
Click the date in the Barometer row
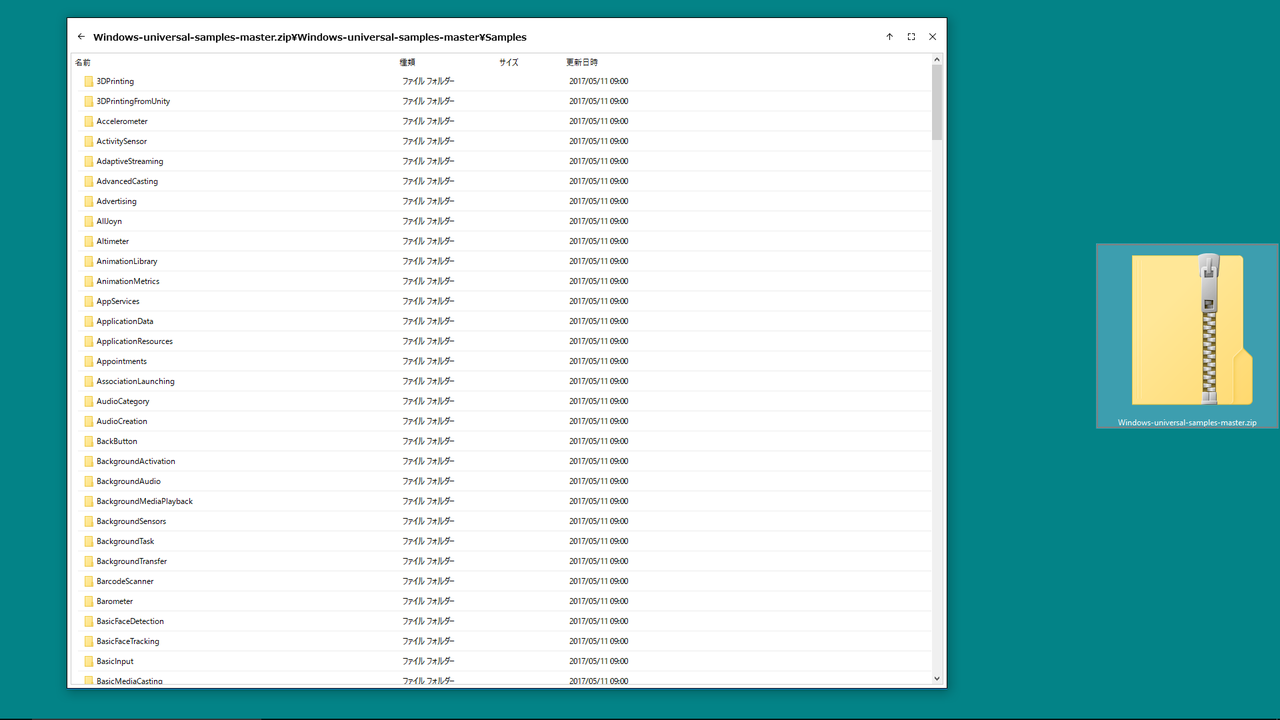pyautogui.click(x=599, y=601)
